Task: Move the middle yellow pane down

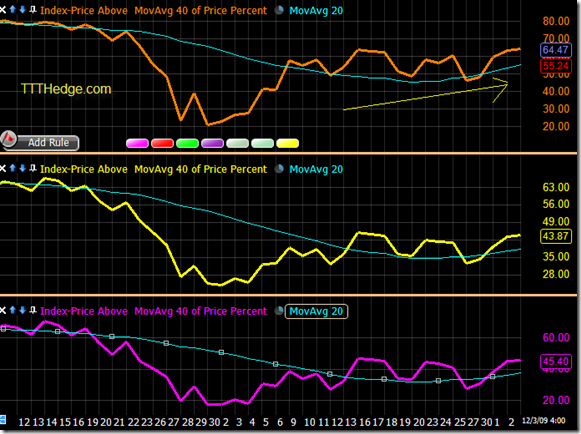Action: tap(23, 168)
